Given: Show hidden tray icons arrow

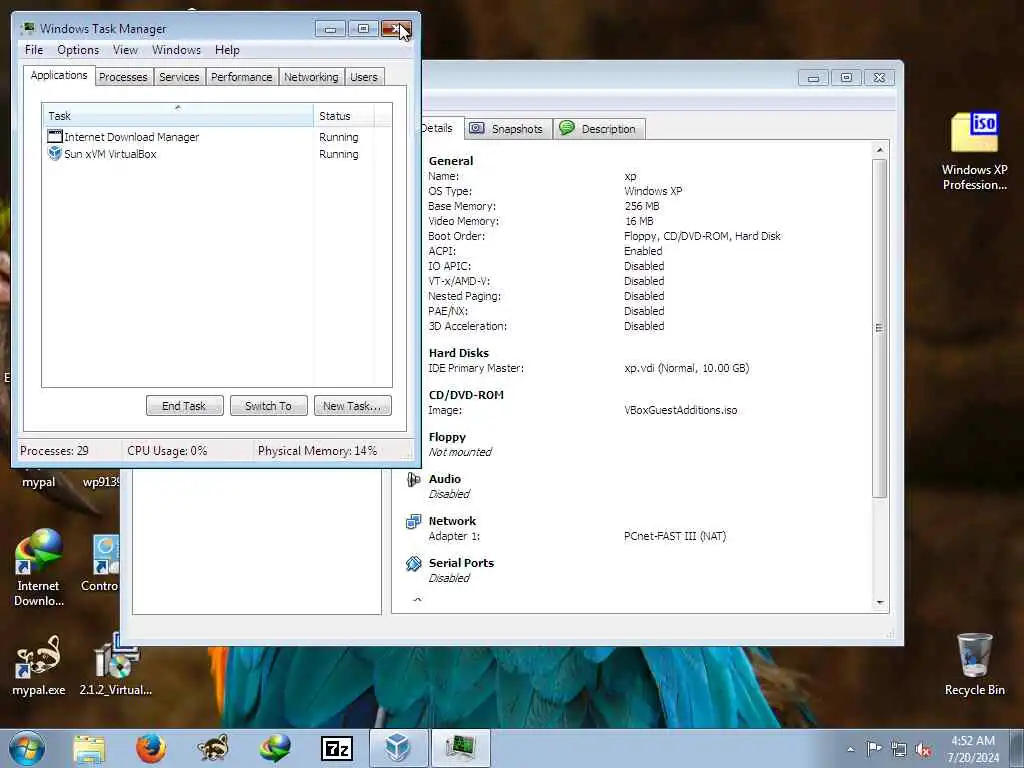Looking at the screenshot, I should point(850,749).
